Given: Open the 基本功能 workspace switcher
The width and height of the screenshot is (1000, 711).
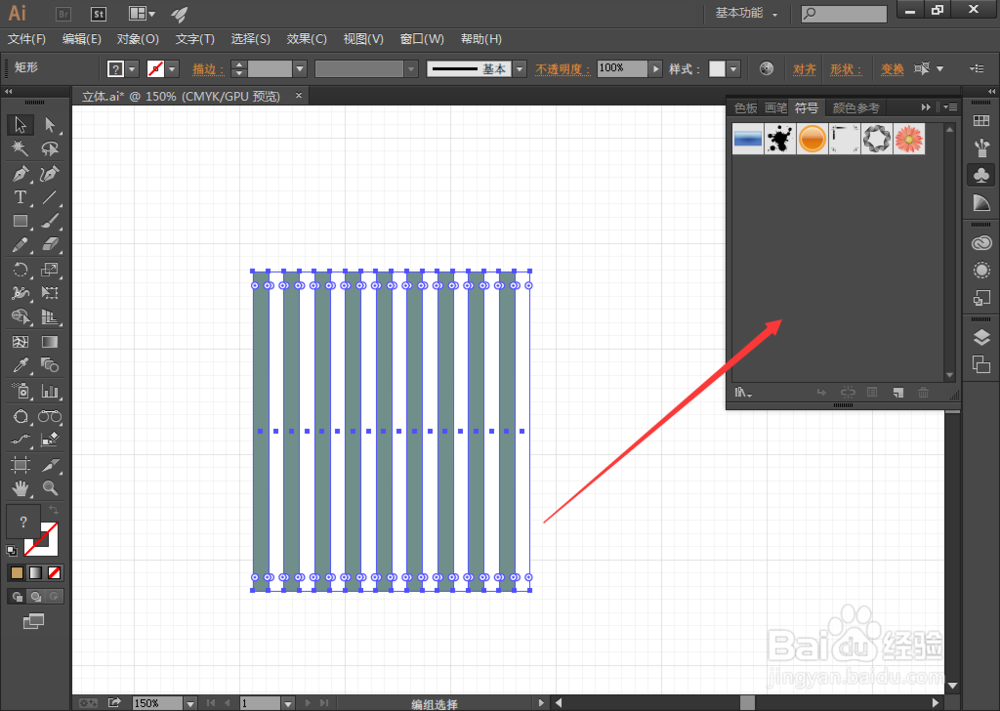Looking at the screenshot, I should (x=746, y=13).
